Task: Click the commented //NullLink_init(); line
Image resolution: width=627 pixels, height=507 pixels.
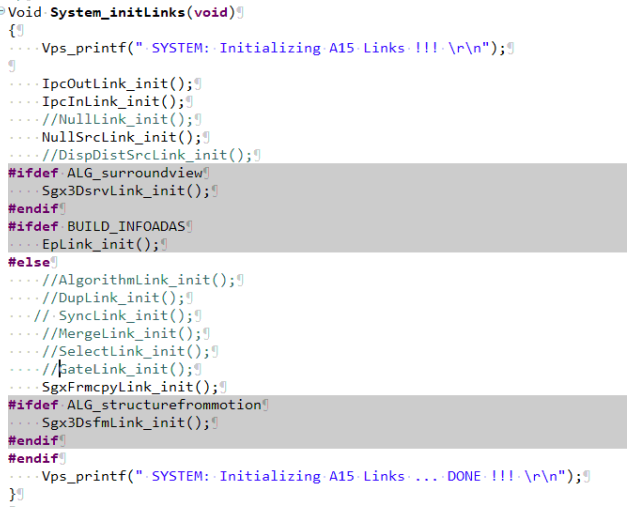Action: (x=118, y=120)
